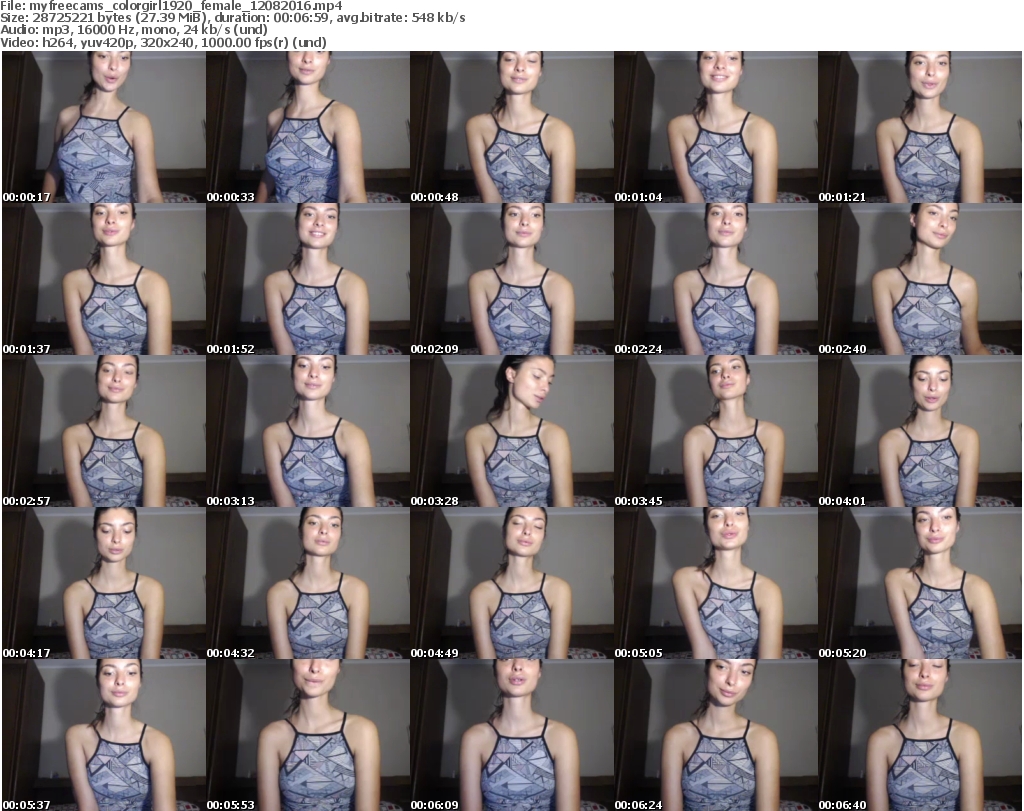Select the thumbnail frame stamped 00:03:45
1024x811 pixels.
tap(716, 431)
